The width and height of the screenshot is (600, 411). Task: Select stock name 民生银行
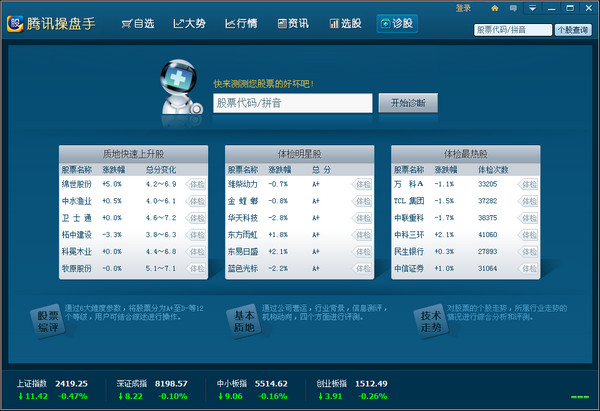tap(409, 251)
